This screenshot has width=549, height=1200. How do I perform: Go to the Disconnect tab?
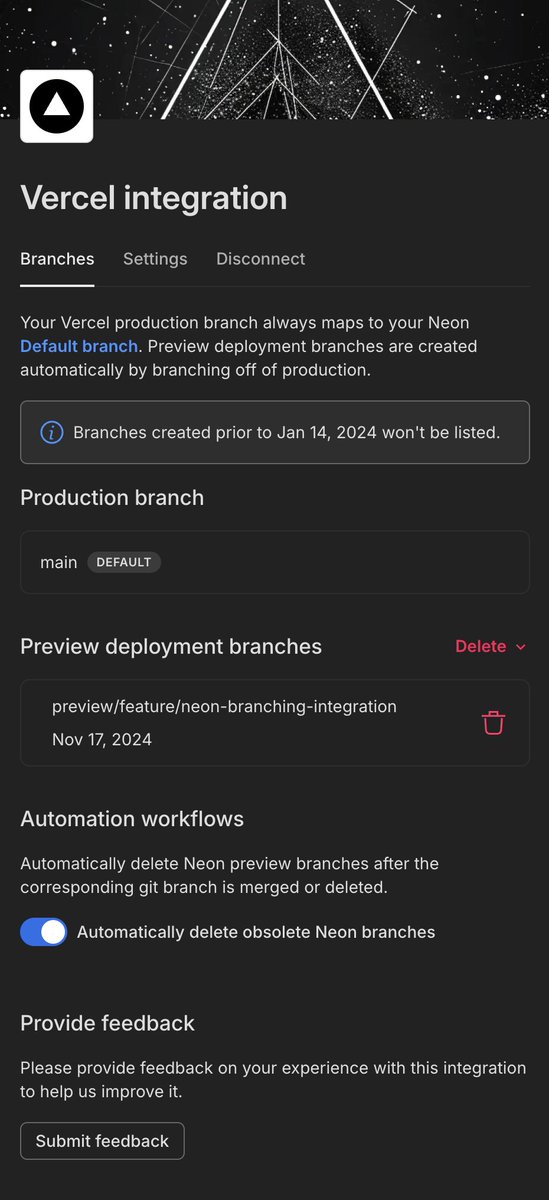pos(261,259)
